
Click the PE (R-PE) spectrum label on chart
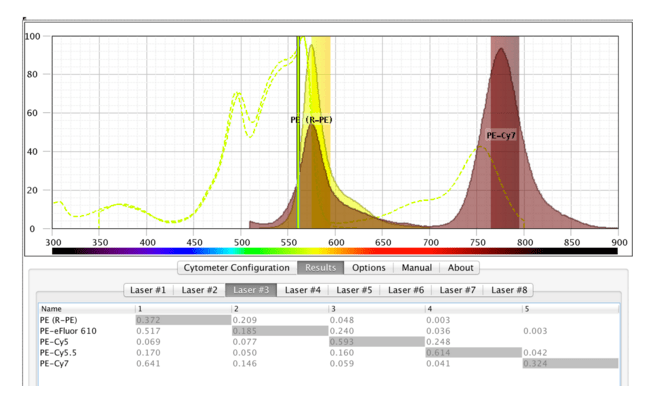coord(311,120)
